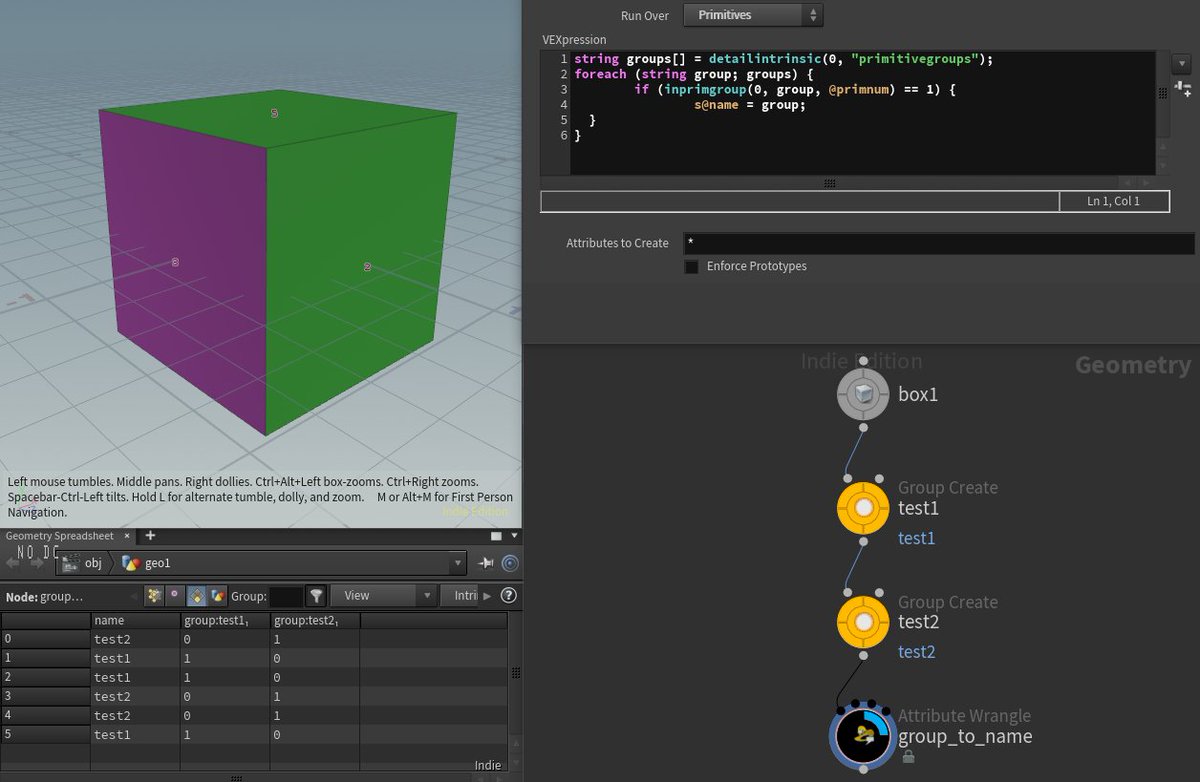Switch to Geometry Spreadsheet tab
Screen dimensions: 1200x782
(60, 536)
